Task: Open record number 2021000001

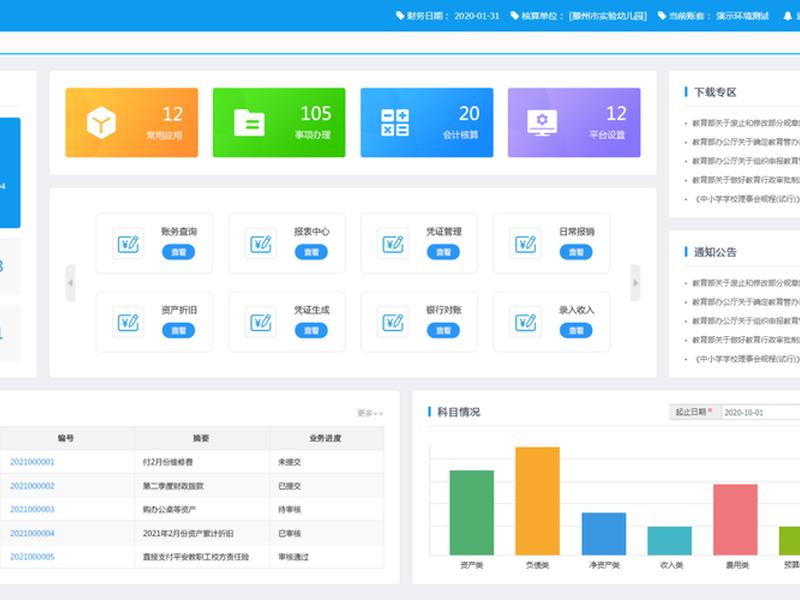Action: tap(32, 462)
